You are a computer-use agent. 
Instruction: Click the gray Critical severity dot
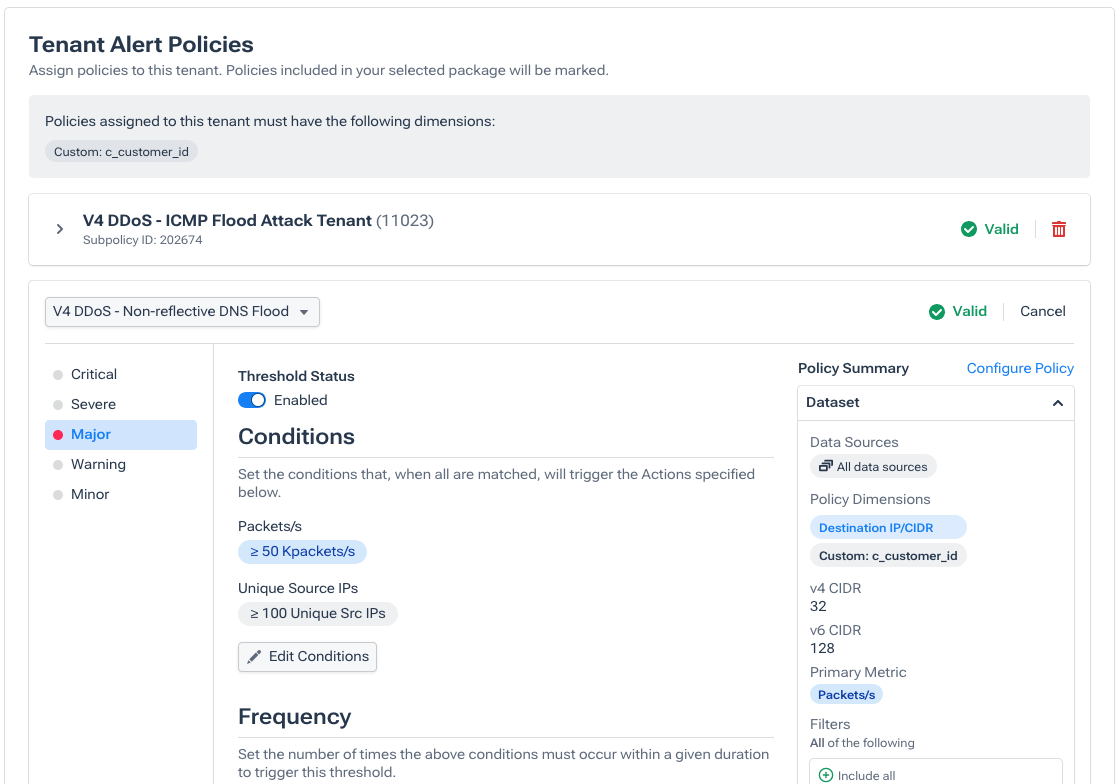coord(58,375)
